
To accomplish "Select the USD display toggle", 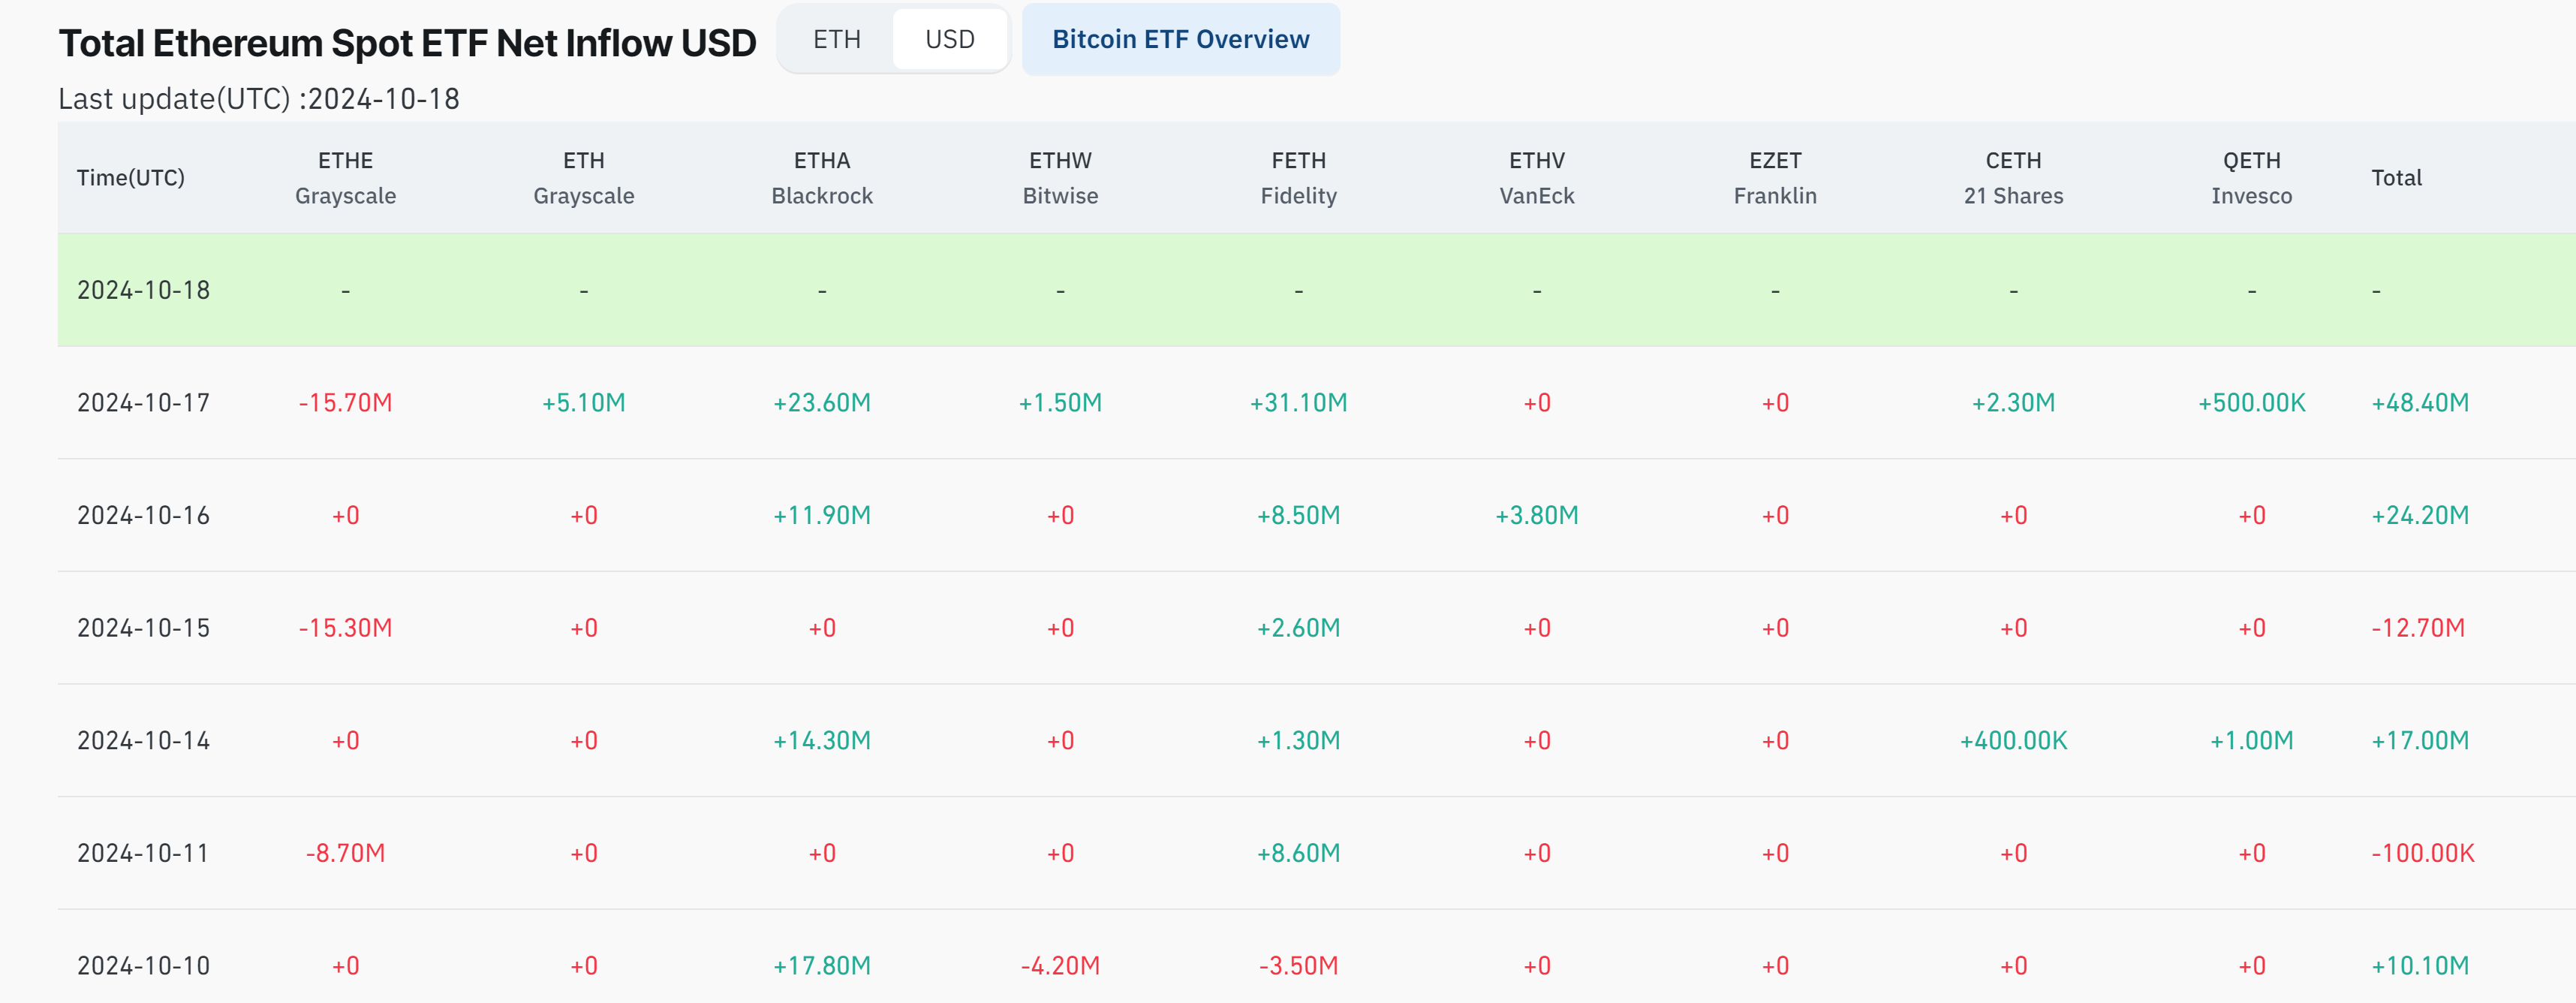I will 949,40.
